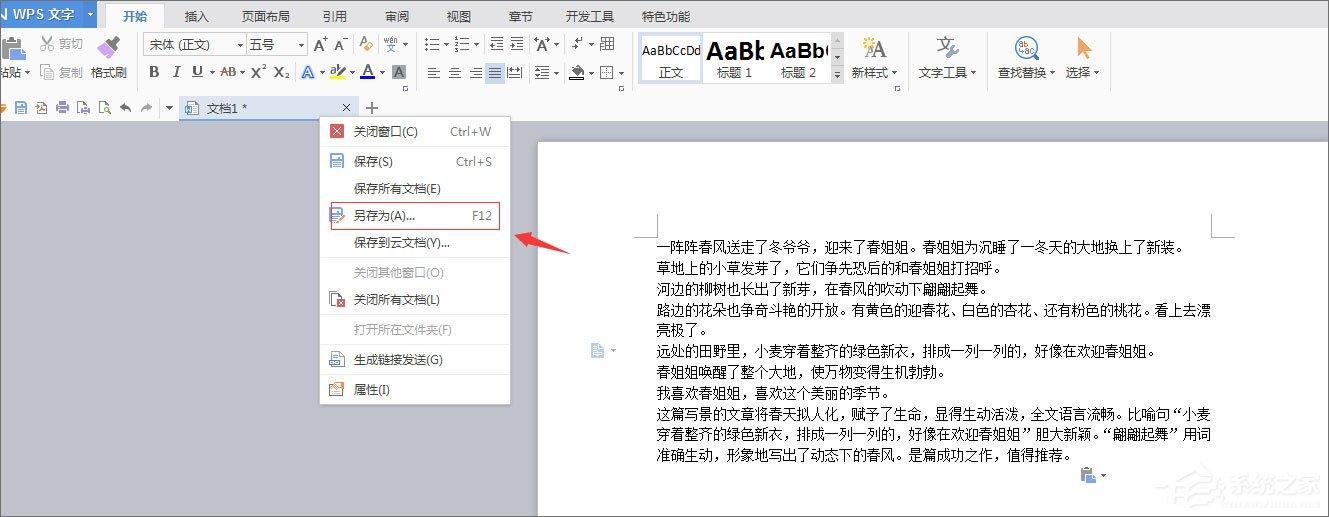
Task: Click the font color A swatch
Action: 368,72
